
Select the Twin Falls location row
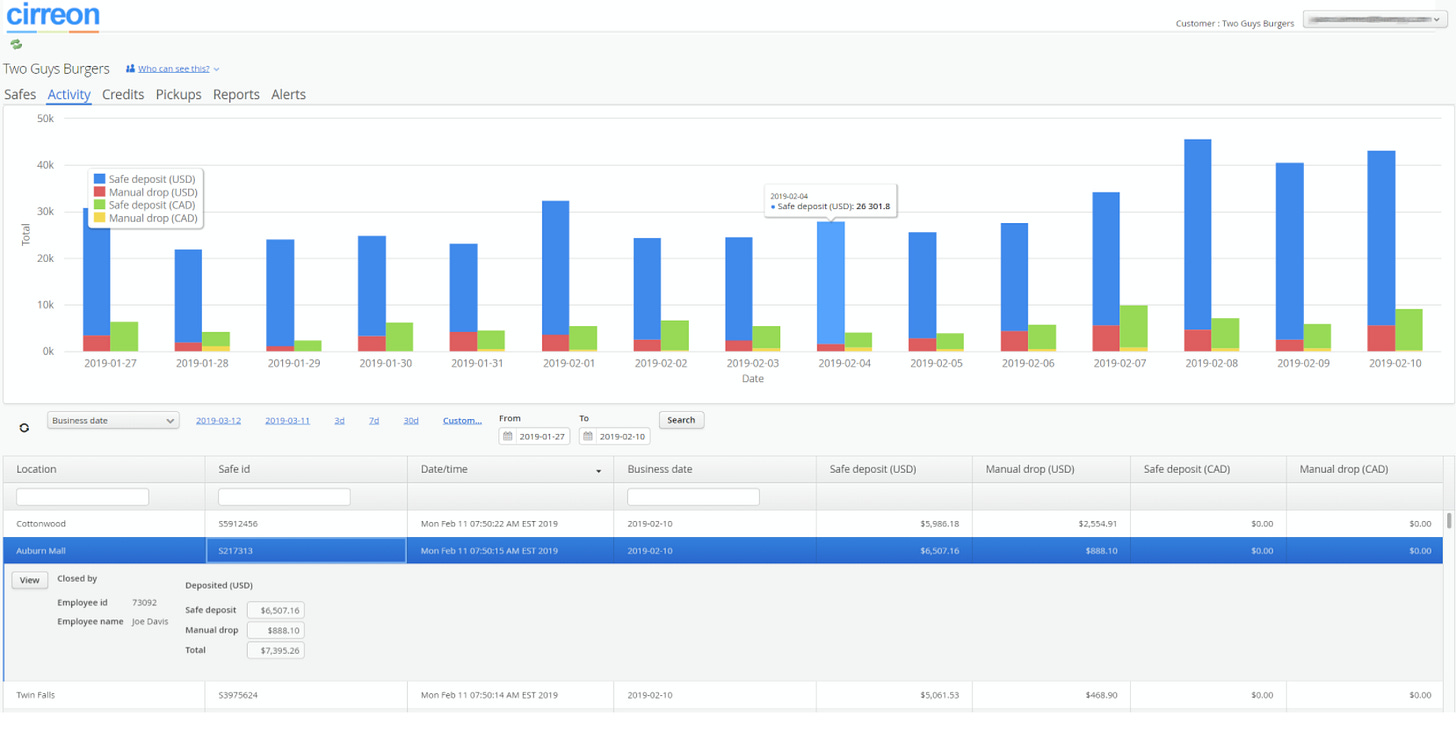[723, 695]
